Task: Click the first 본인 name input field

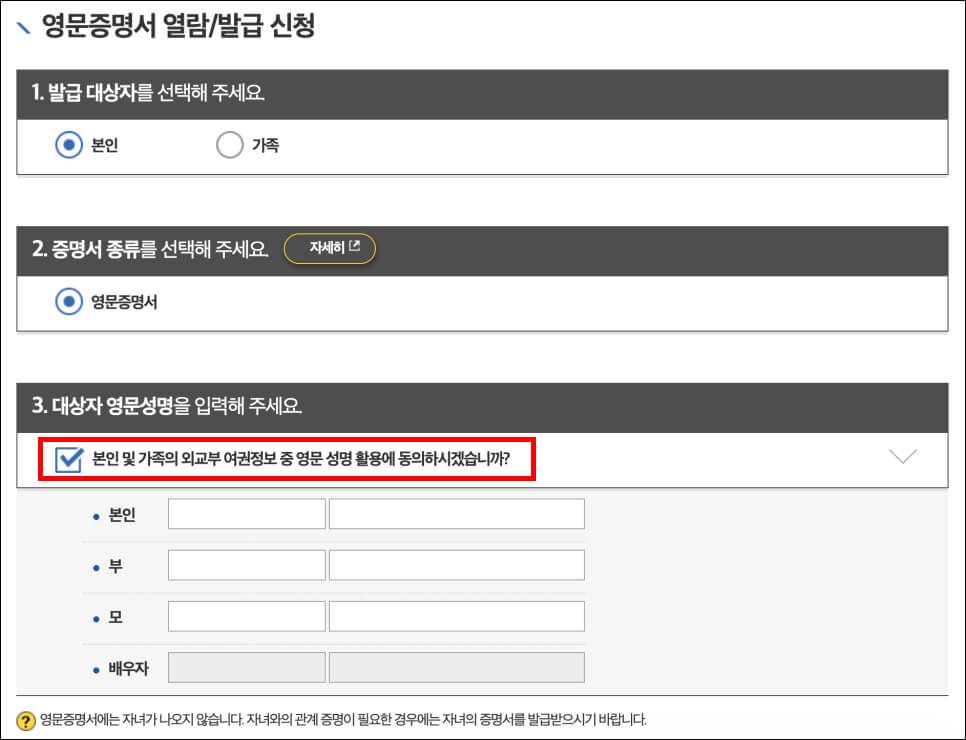Action: coord(246,513)
